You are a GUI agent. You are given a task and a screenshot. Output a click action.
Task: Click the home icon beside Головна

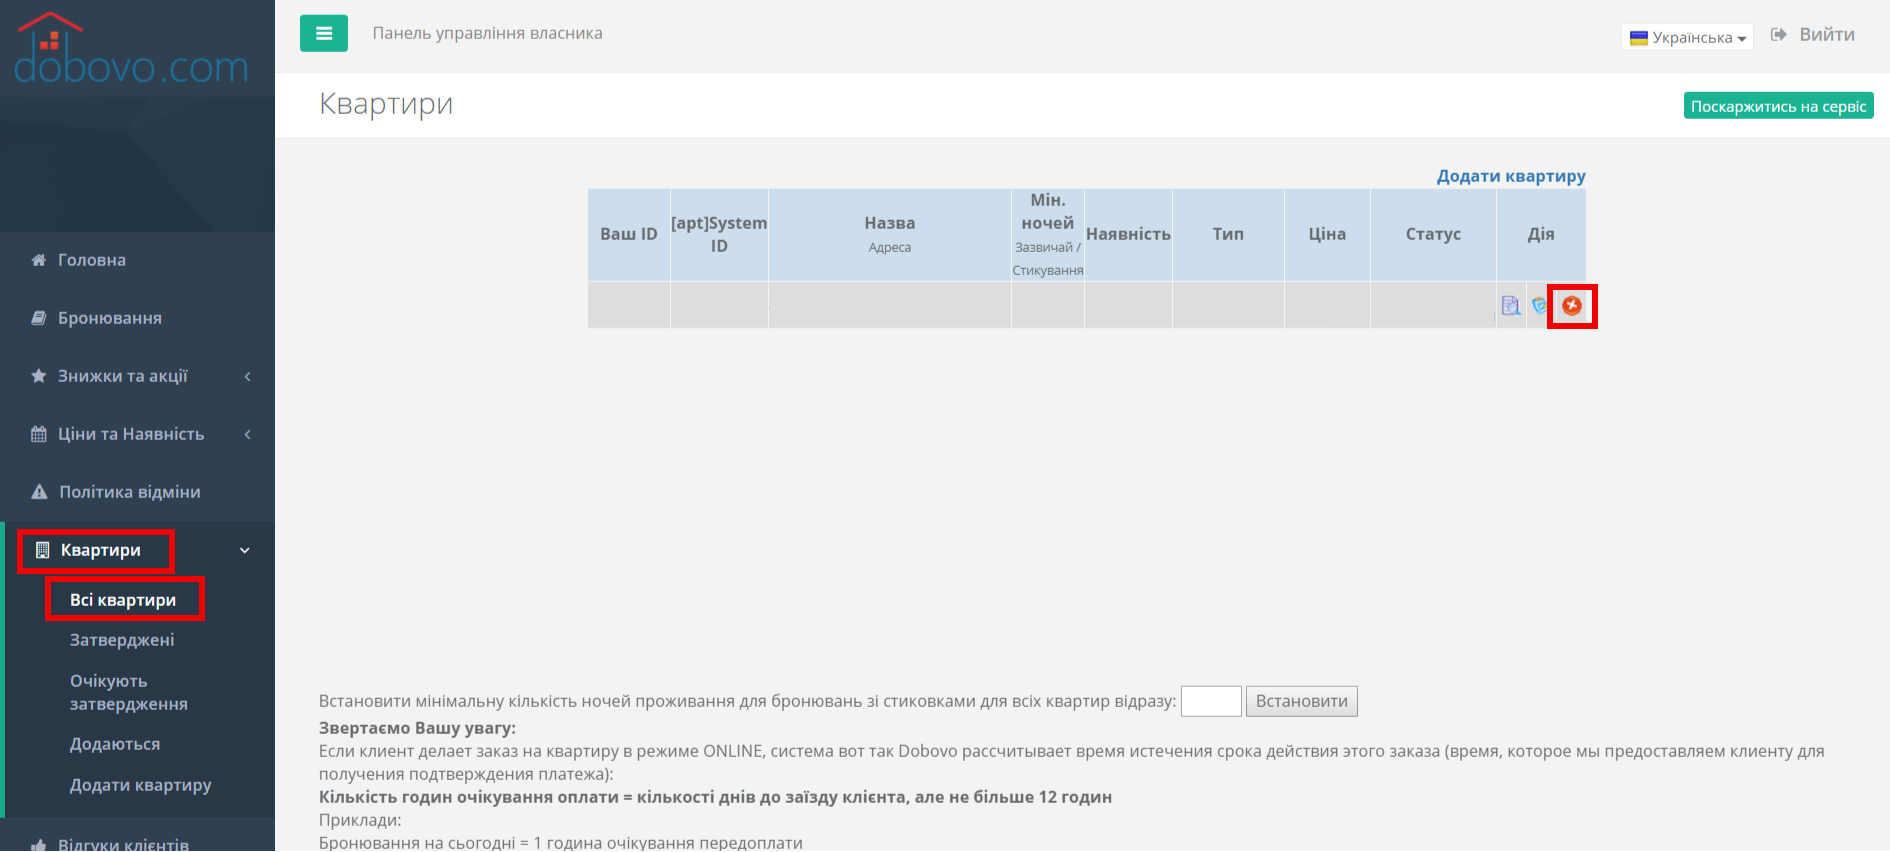point(39,260)
